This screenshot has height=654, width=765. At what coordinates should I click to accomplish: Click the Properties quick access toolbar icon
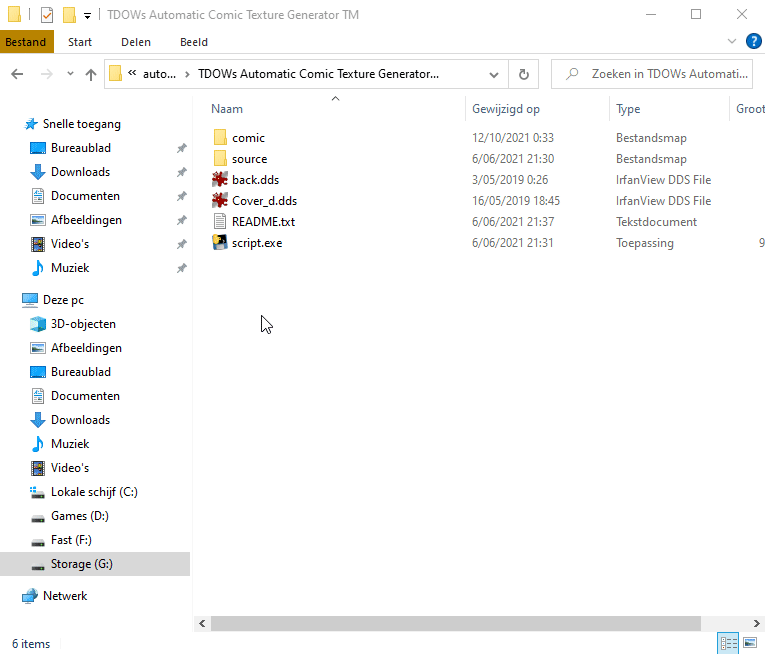(47, 15)
